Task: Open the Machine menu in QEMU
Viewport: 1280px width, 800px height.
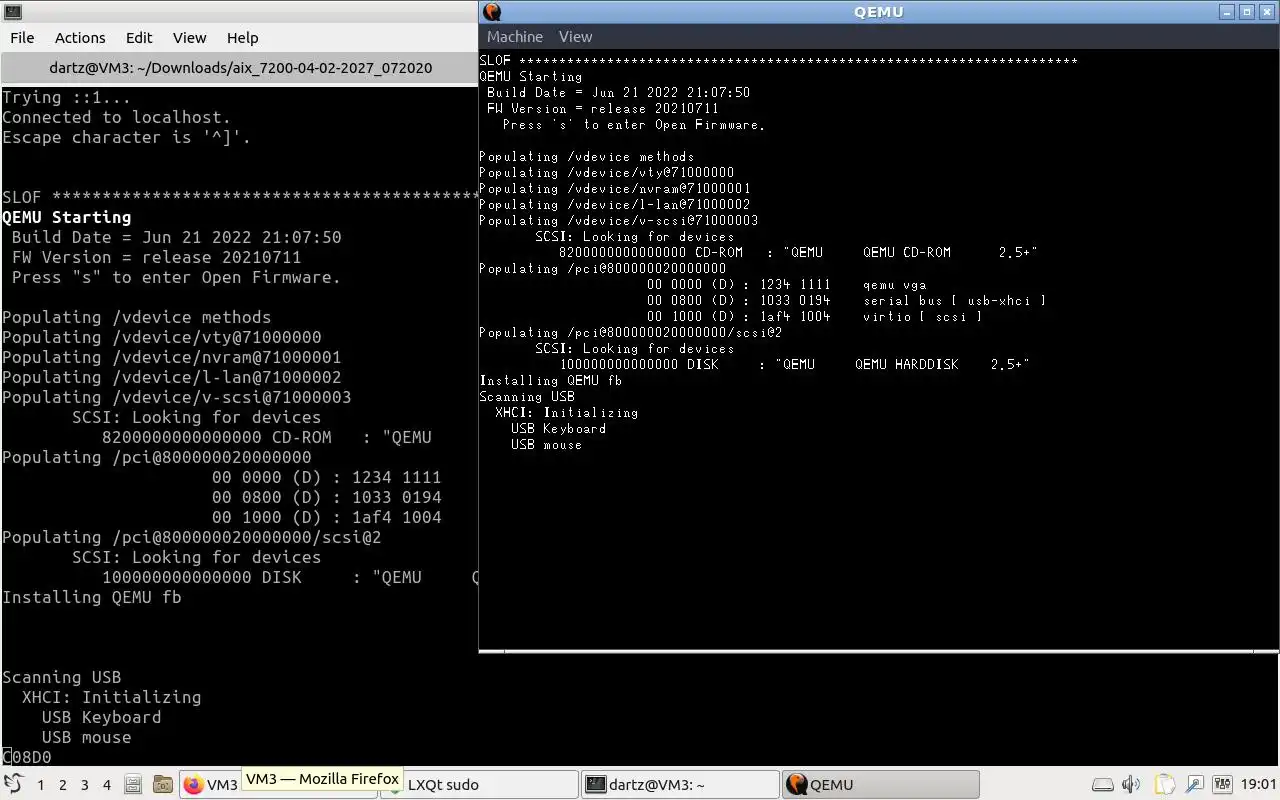Action: [x=515, y=37]
